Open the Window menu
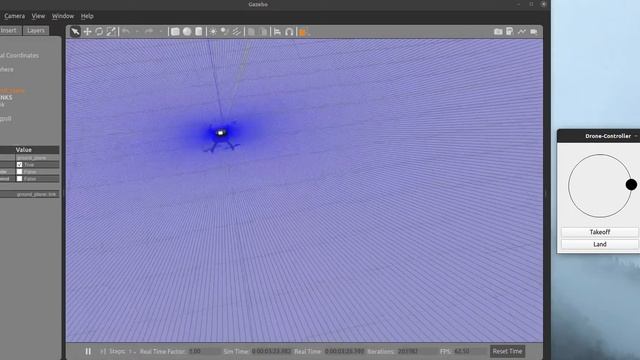640x360 pixels. click(63, 16)
